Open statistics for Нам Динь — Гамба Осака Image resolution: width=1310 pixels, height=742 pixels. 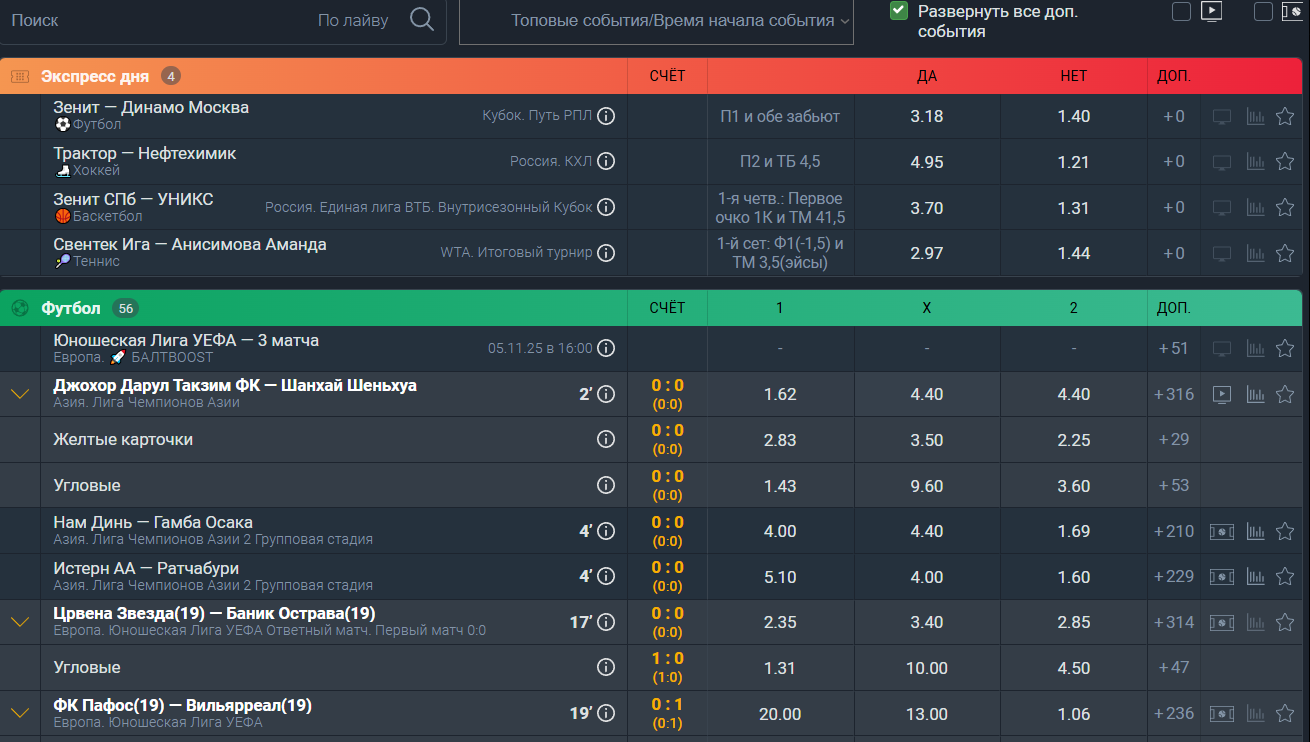click(x=1255, y=531)
